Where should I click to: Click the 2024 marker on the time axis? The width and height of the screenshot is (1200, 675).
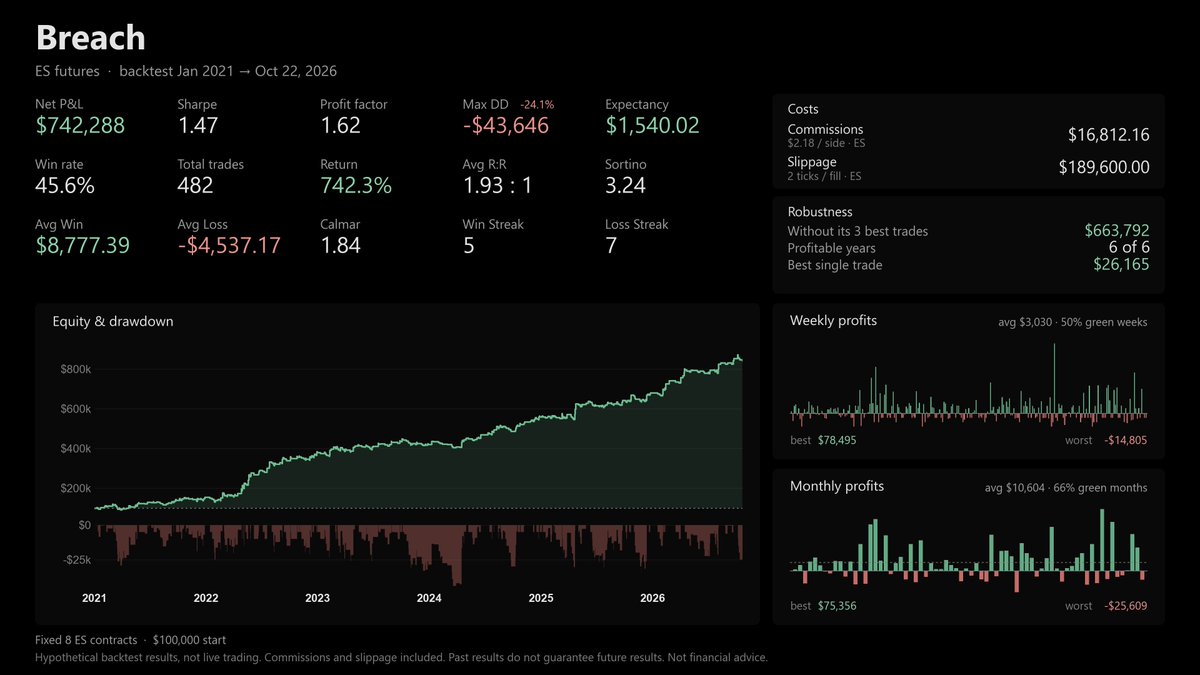[x=429, y=598]
